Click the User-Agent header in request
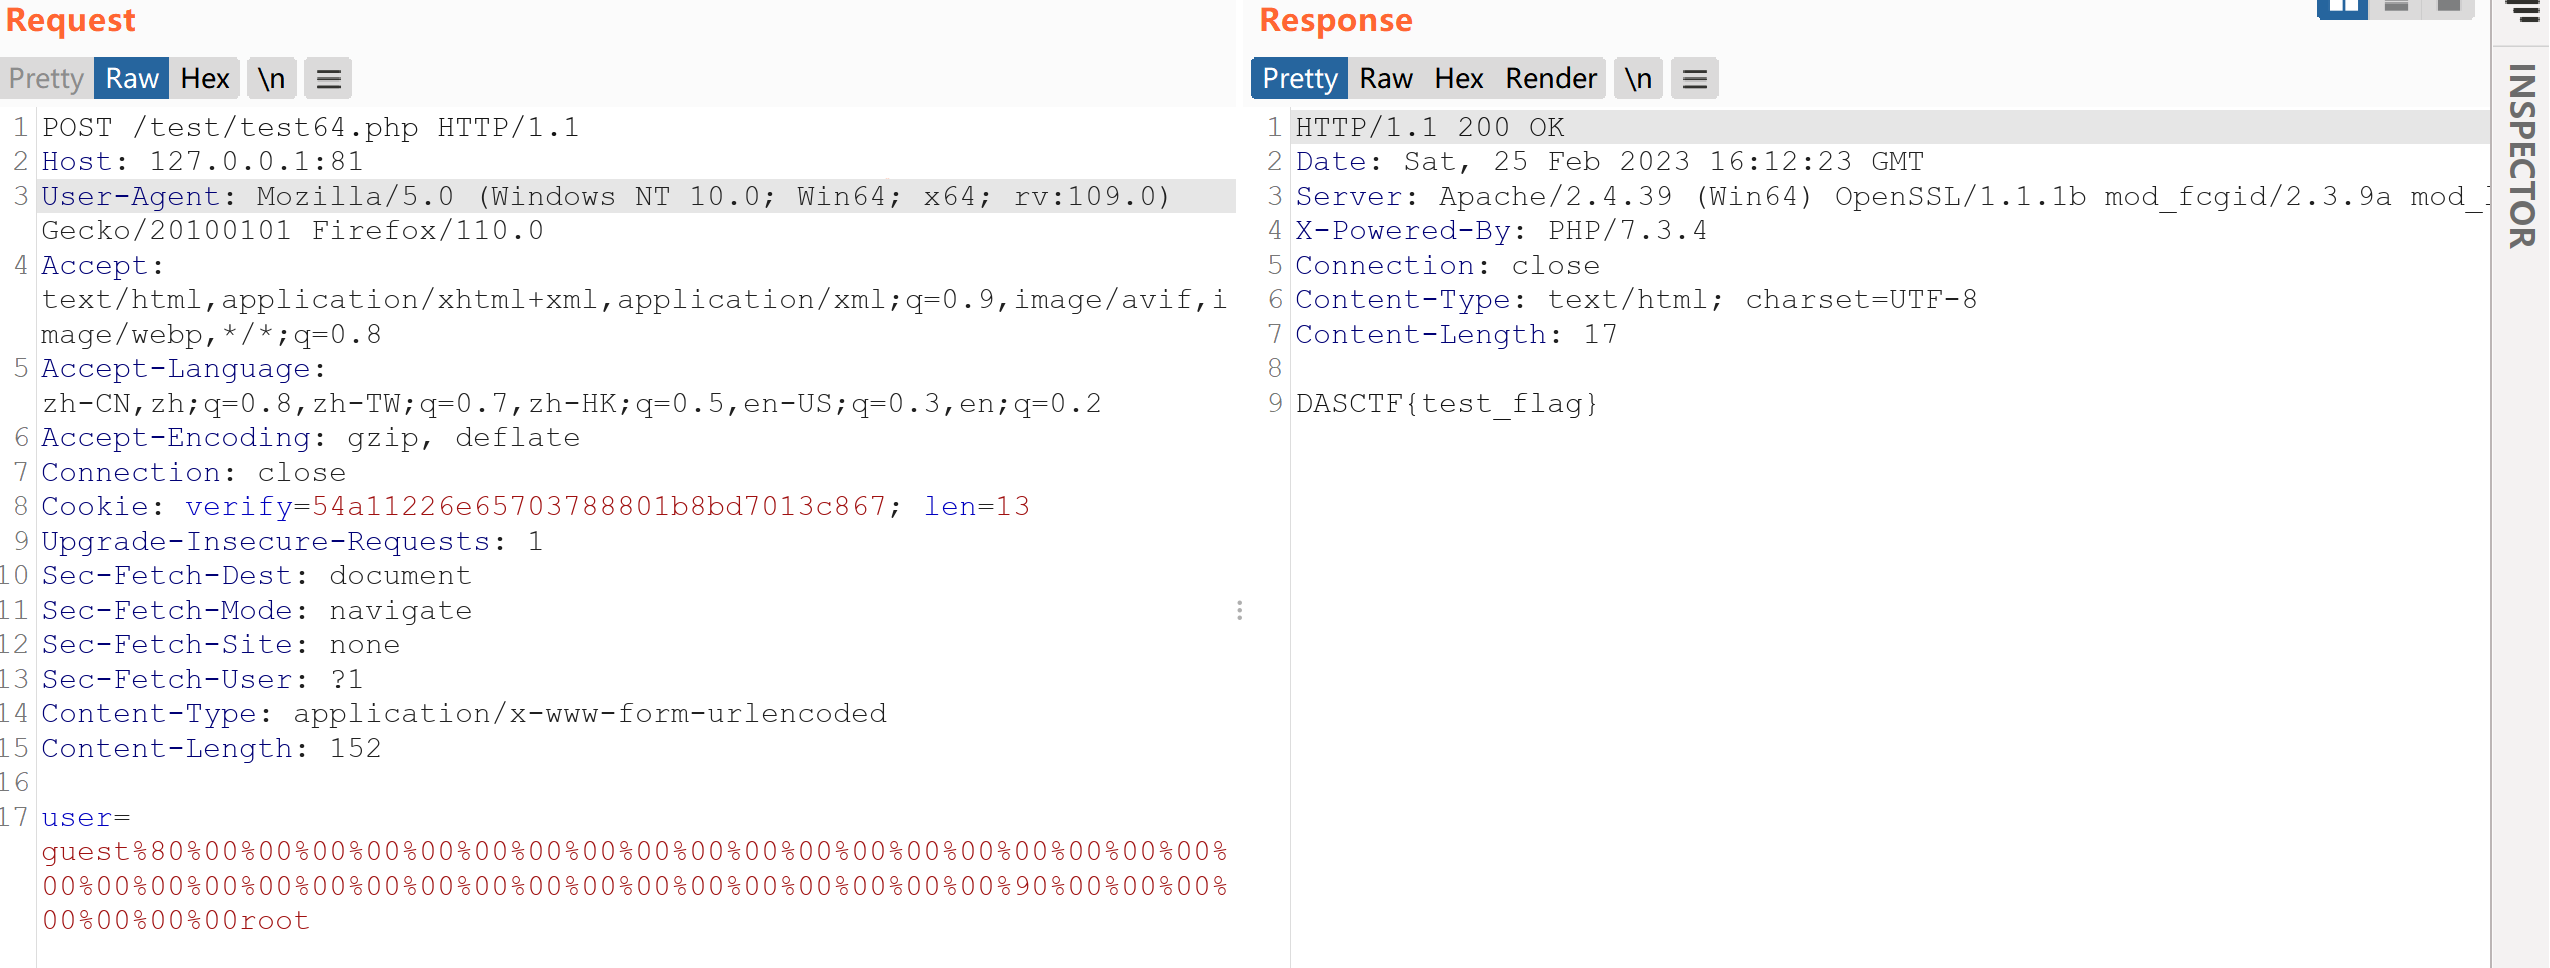 [x=606, y=197]
